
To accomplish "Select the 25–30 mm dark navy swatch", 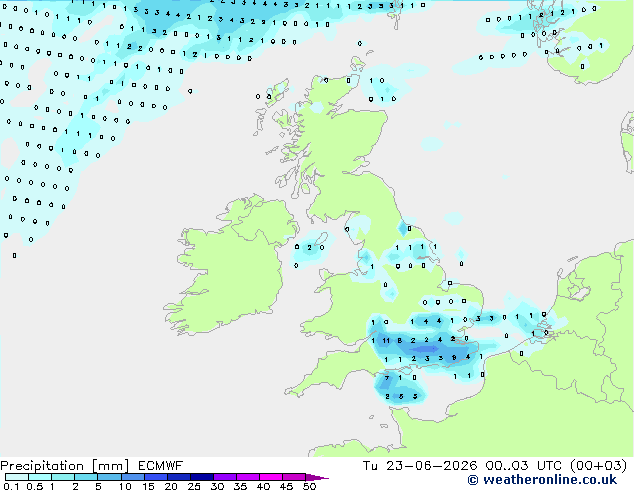I will tap(201, 477).
